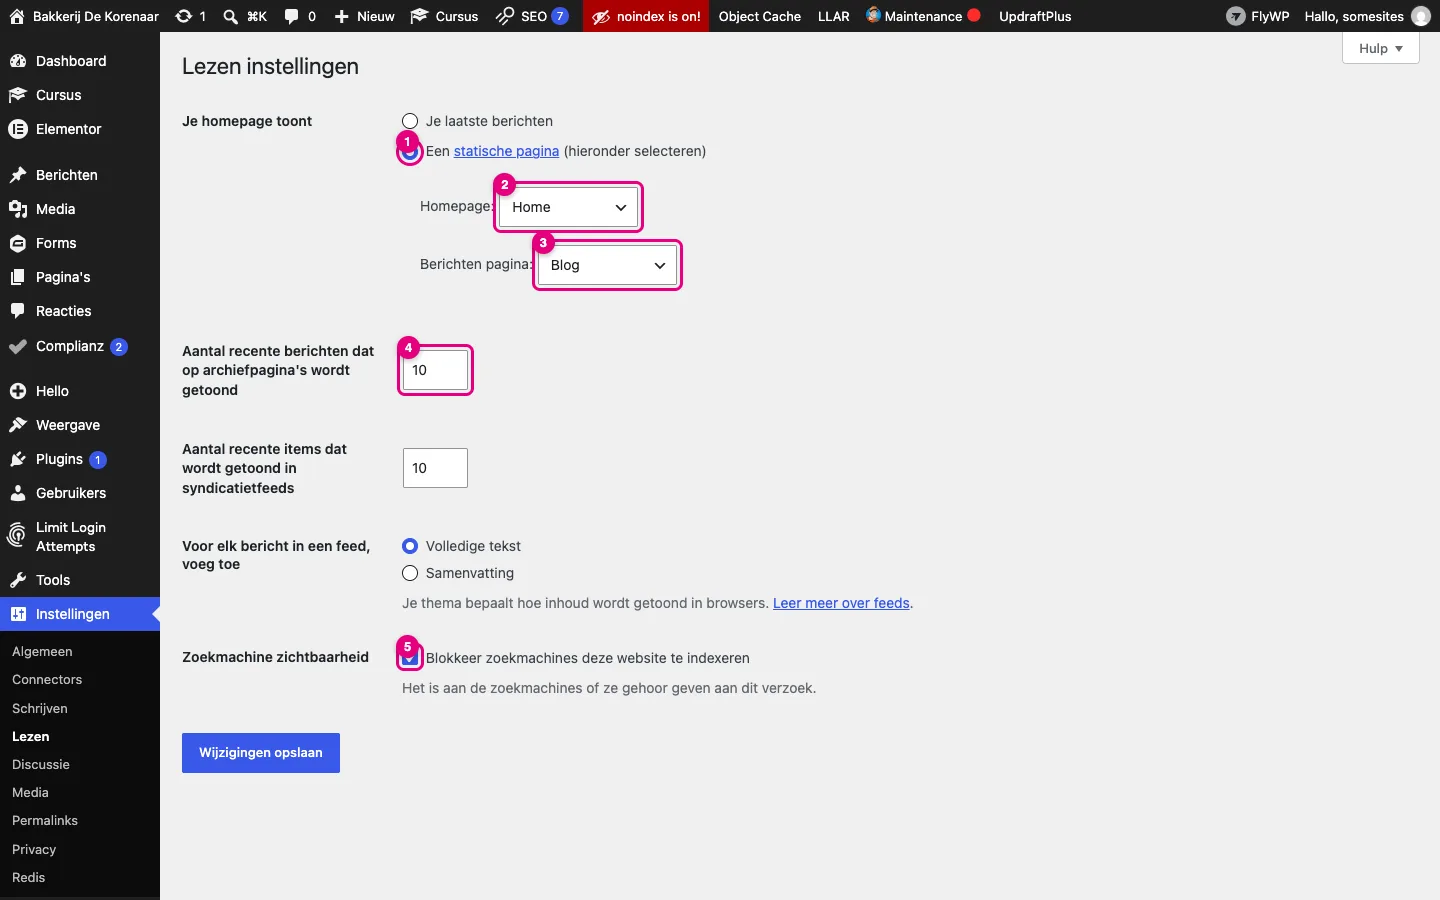
Task: Click the archive pages posts count field
Action: tap(435, 370)
